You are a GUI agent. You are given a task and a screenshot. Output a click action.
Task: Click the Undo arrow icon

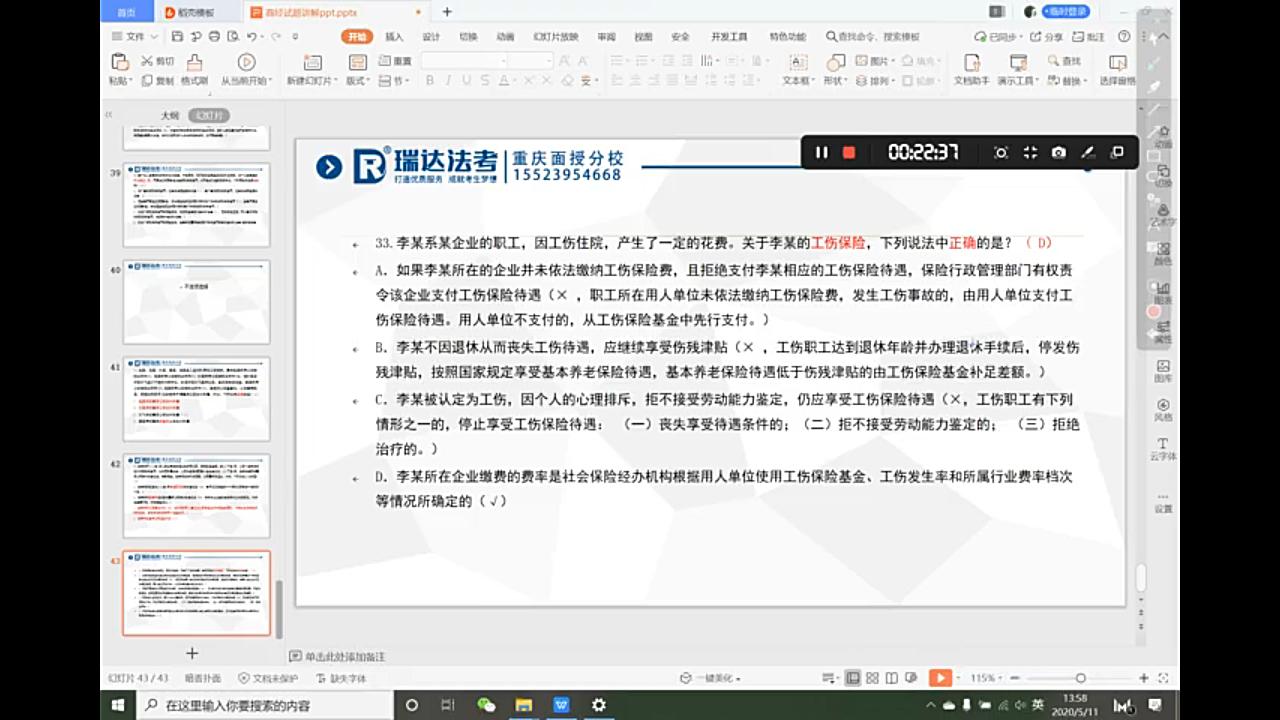click(251, 36)
